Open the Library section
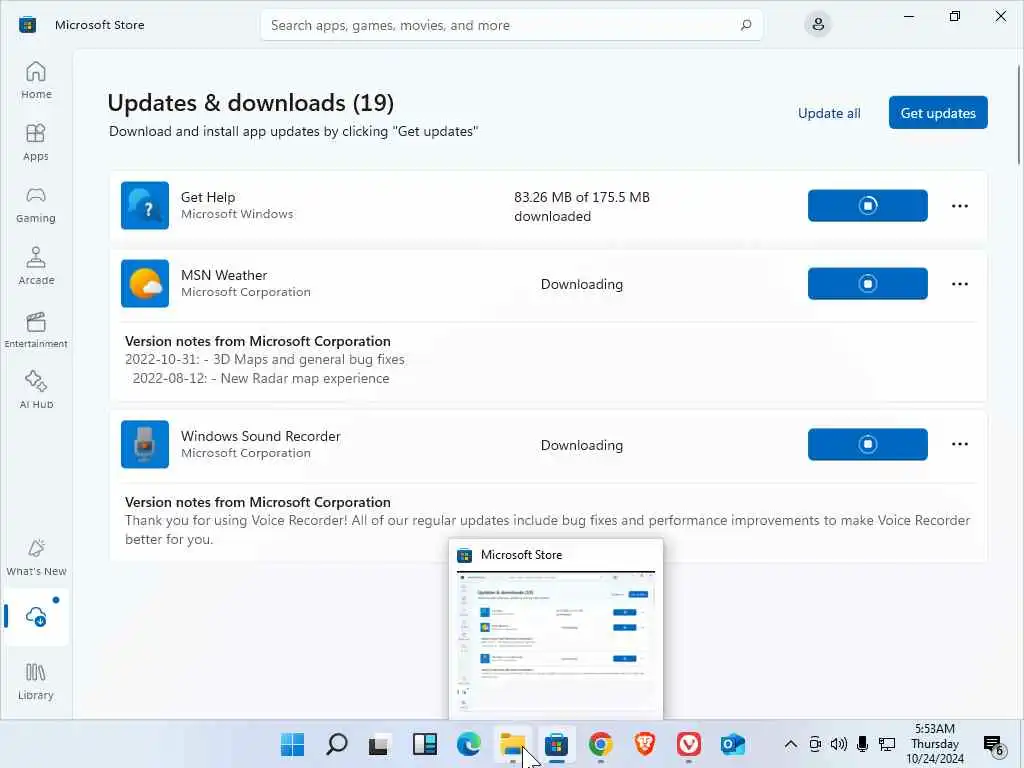The height and width of the screenshot is (768, 1024). click(x=36, y=681)
